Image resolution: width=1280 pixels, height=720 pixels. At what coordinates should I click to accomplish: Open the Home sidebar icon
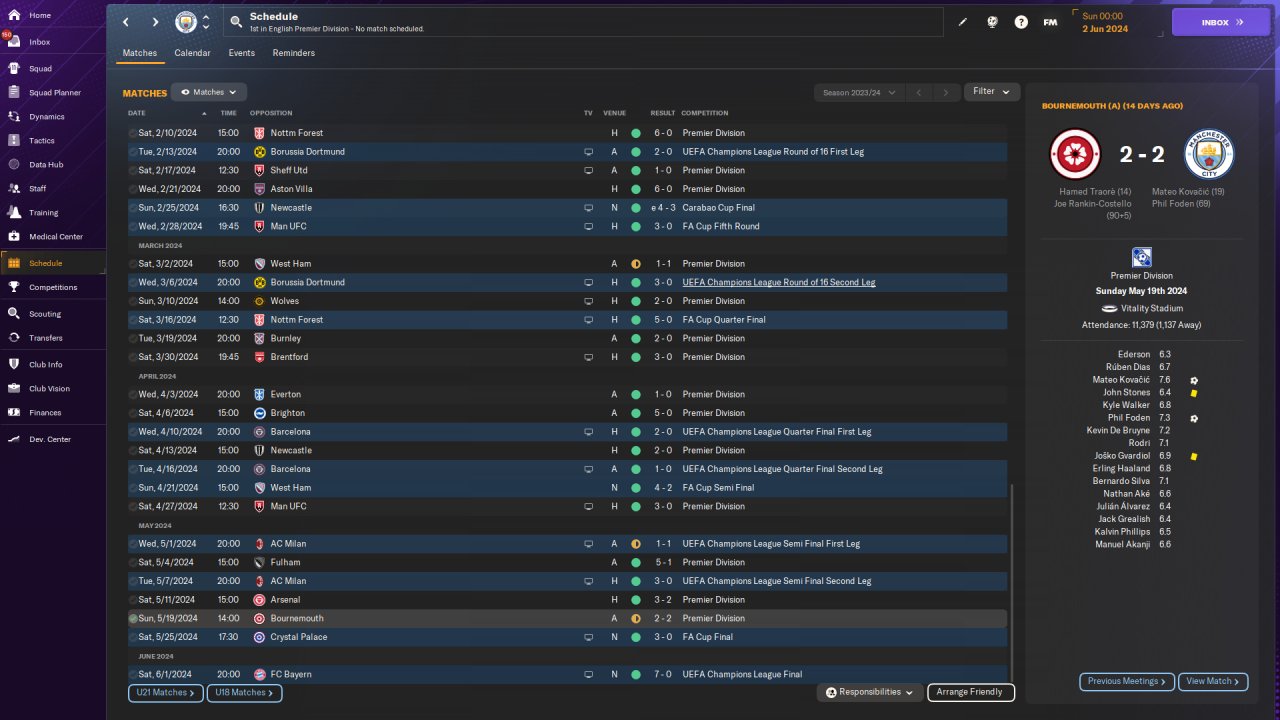point(14,15)
